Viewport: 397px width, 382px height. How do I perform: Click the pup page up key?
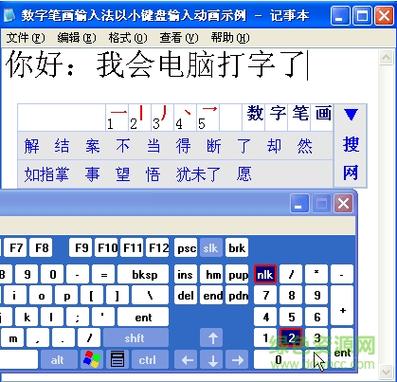[x=237, y=275]
